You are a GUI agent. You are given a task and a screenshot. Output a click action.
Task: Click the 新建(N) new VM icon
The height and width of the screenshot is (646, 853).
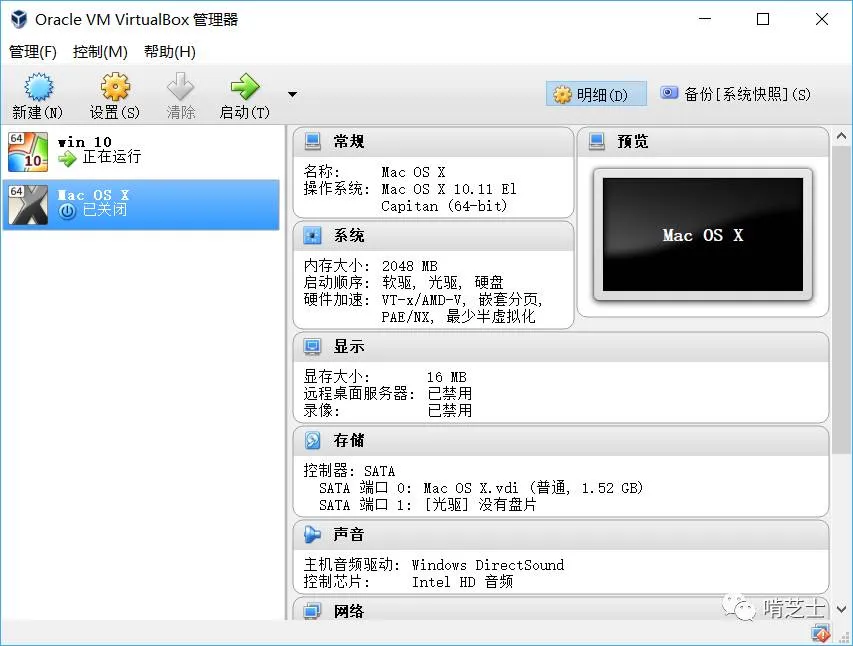click(x=38, y=87)
